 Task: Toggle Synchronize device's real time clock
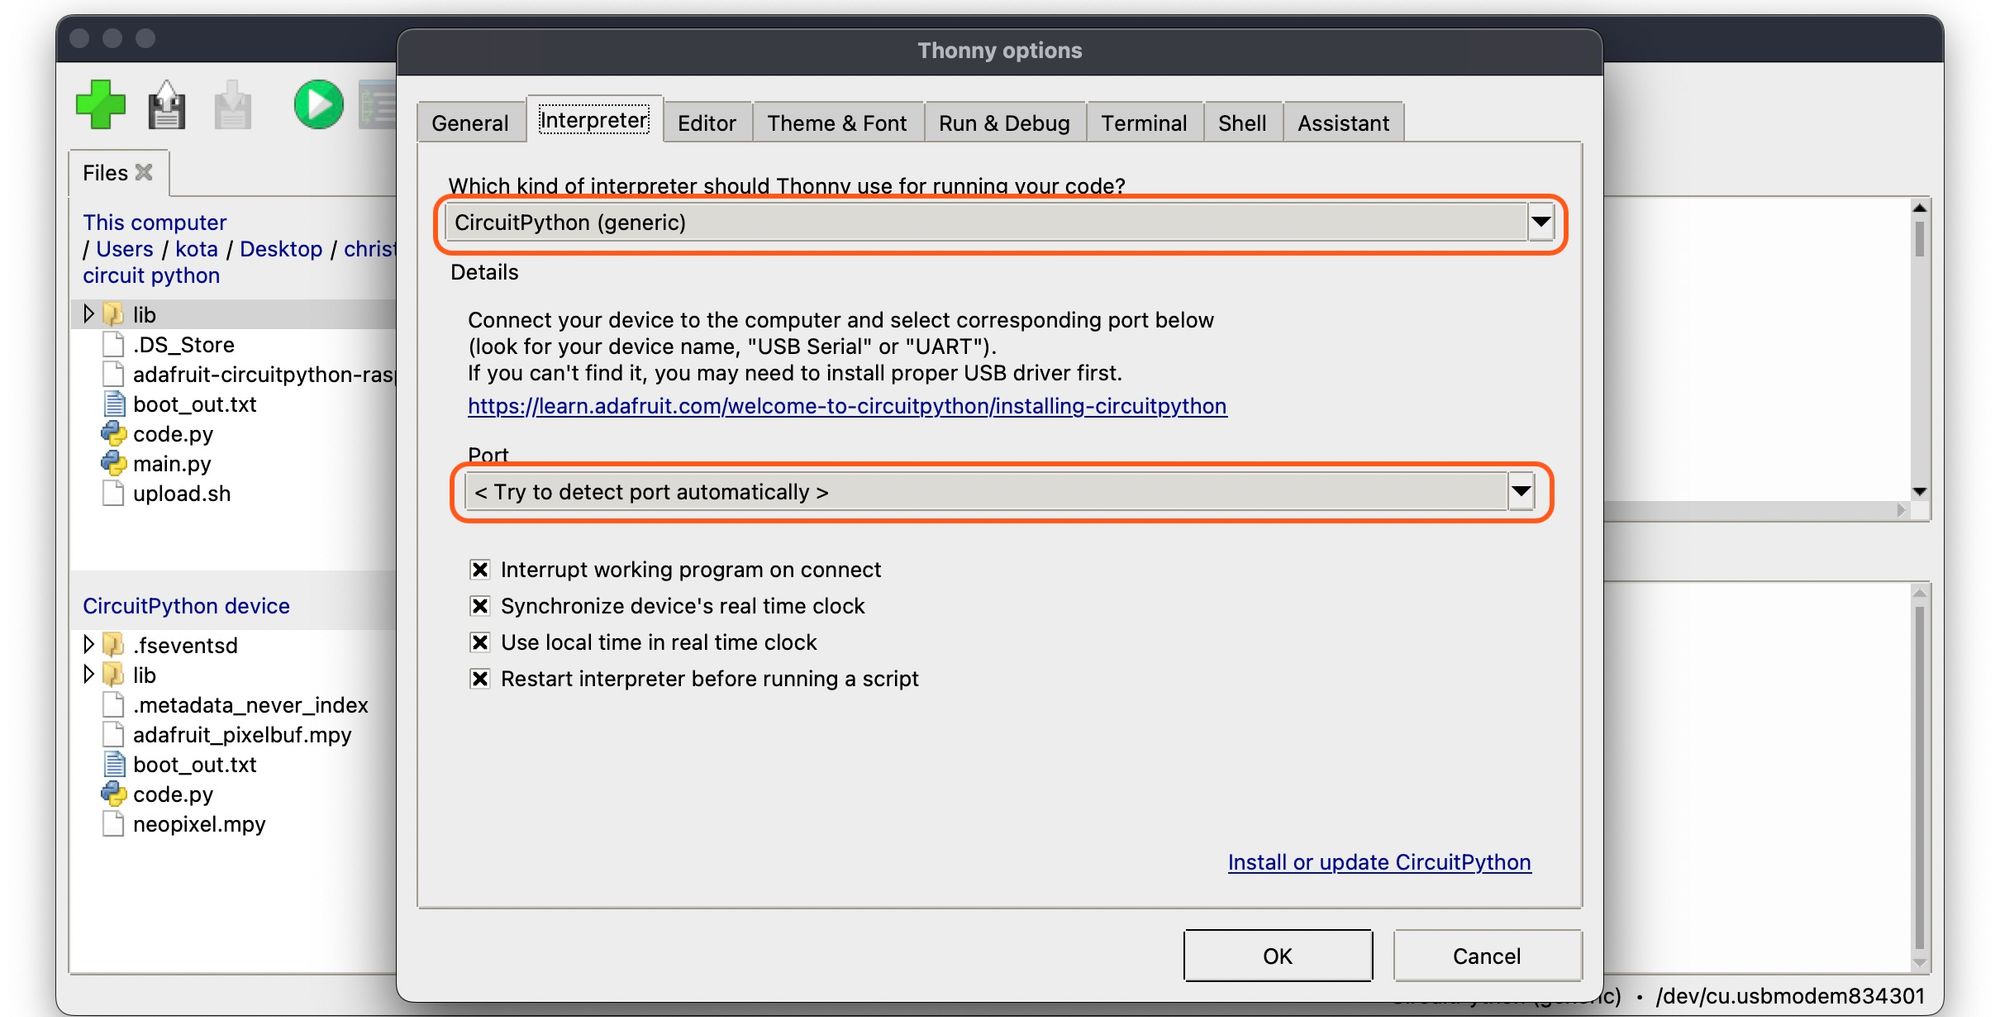pyautogui.click(x=480, y=606)
